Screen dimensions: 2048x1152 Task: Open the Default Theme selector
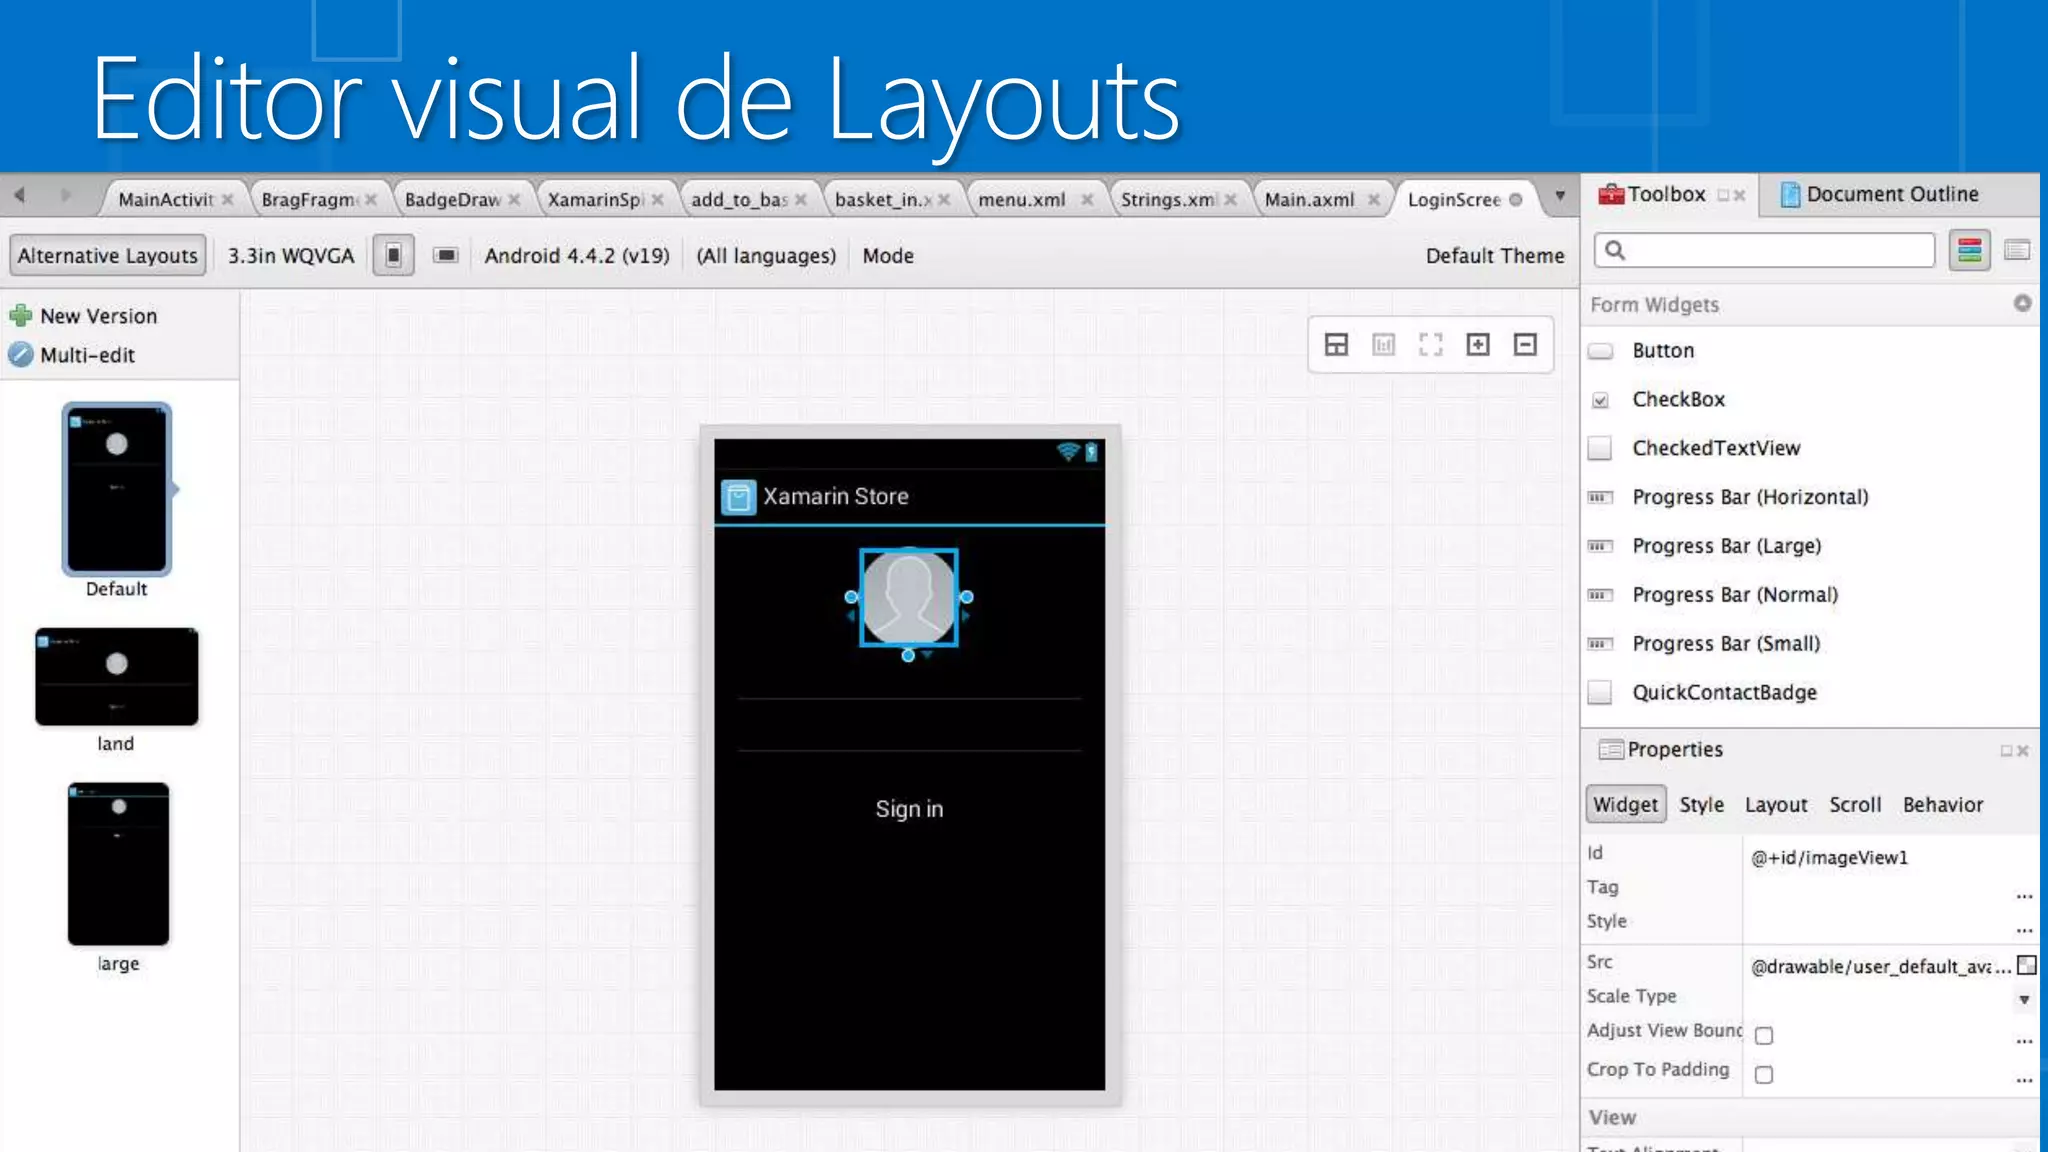coord(1495,256)
